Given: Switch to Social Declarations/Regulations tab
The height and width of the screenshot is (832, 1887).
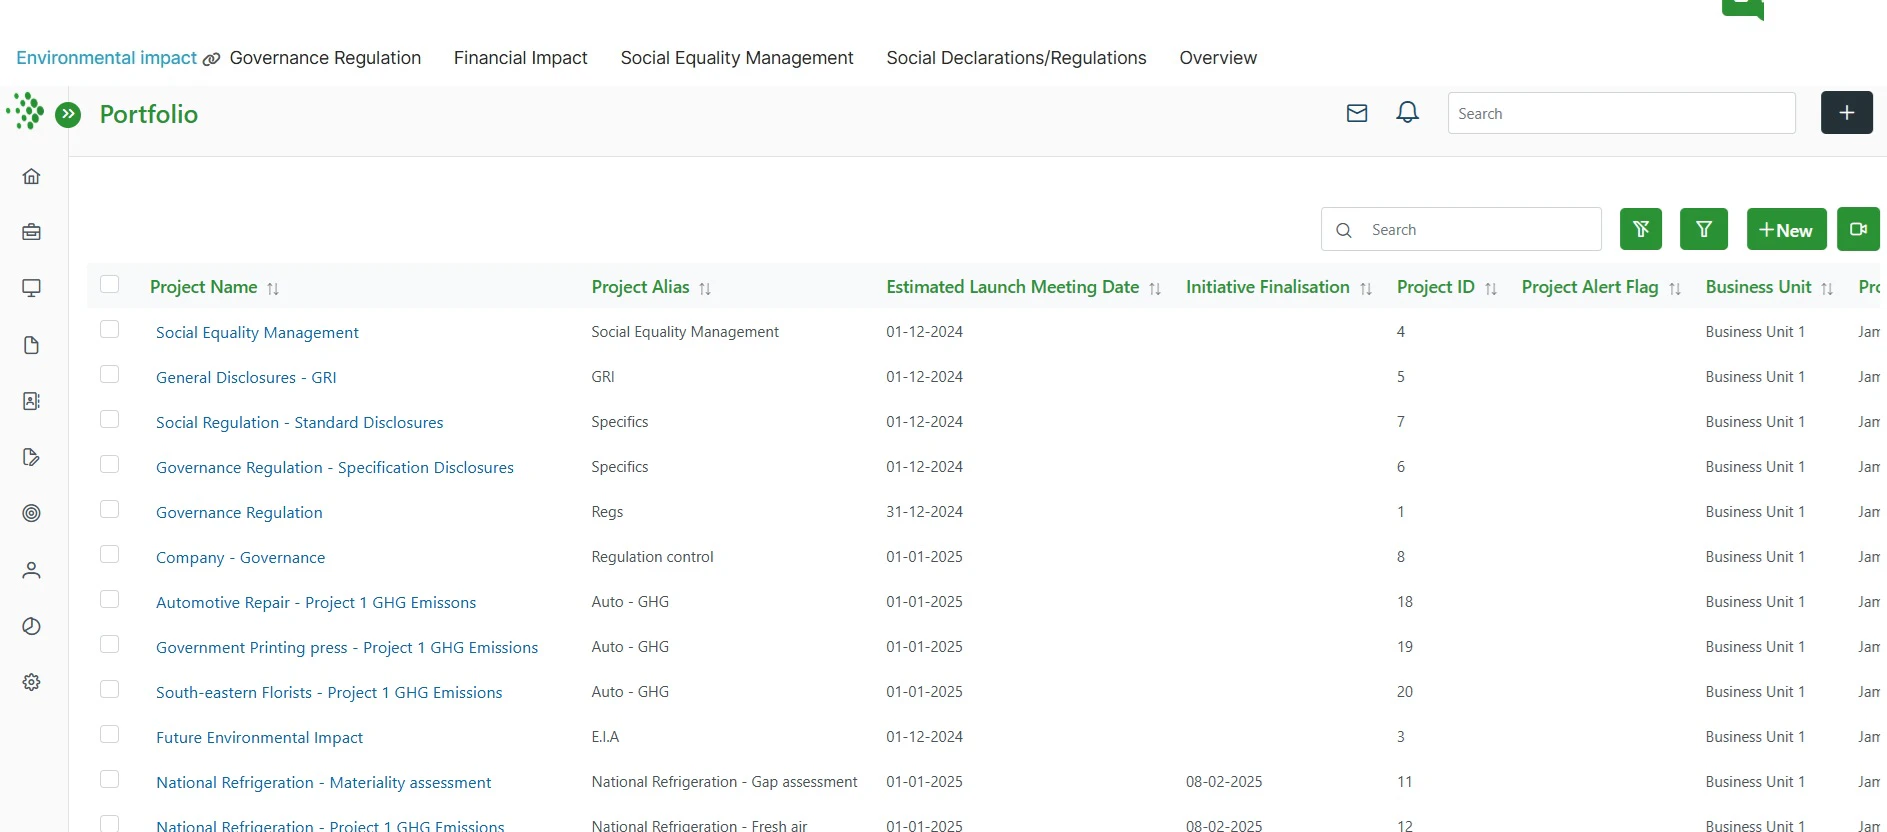Looking at the screenshot, I should (x=1016, y=58).
